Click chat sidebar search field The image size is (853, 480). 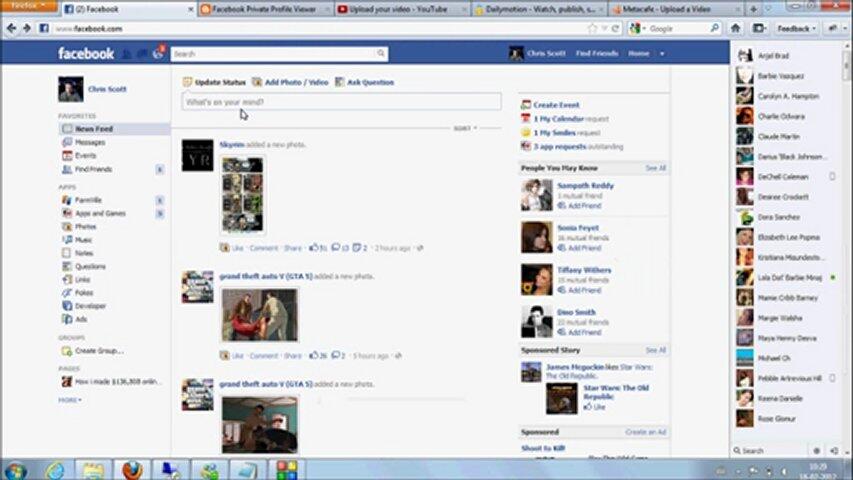pyautogui.click(x=770, y=451)
